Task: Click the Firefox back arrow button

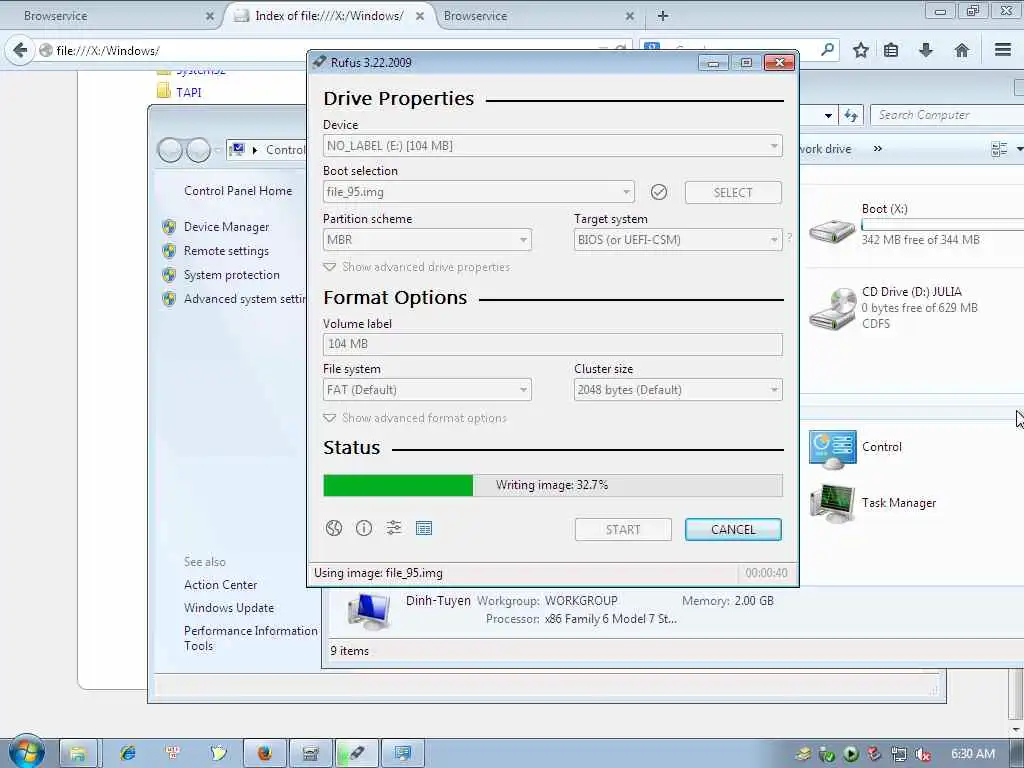Action: click(20, 50)
